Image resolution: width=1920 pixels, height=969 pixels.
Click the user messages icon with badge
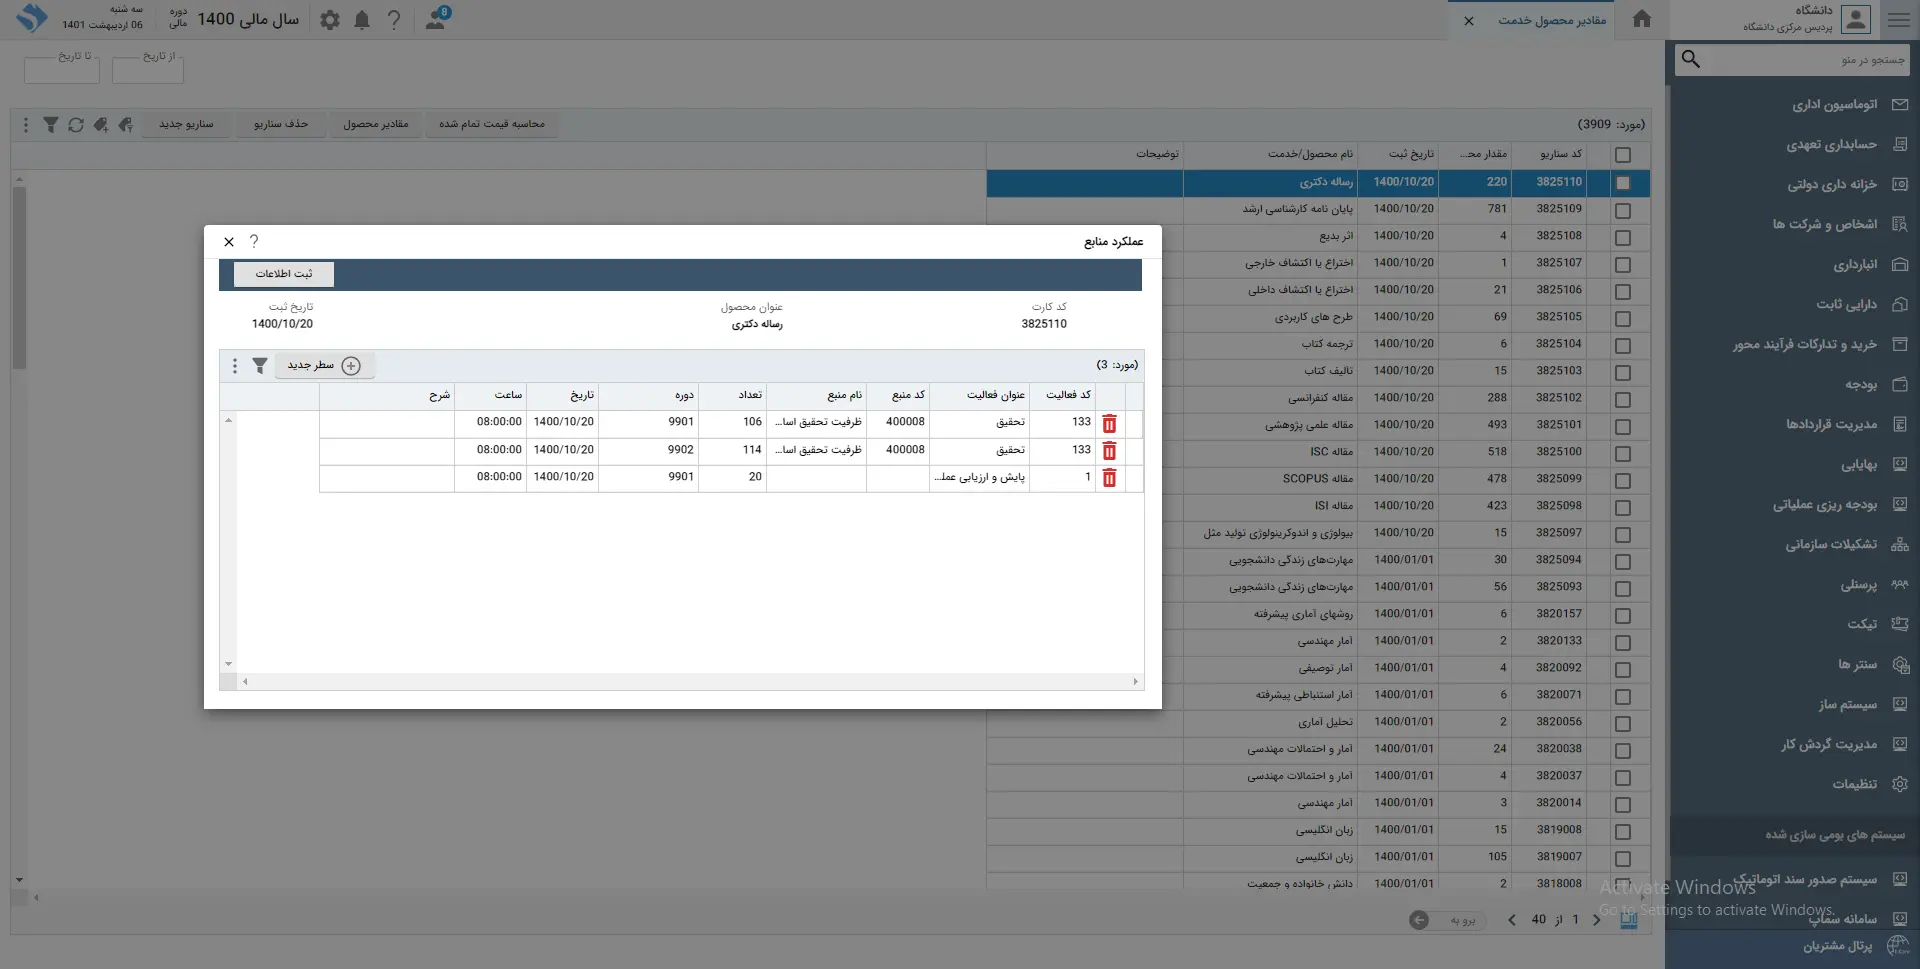coord(436,20)
